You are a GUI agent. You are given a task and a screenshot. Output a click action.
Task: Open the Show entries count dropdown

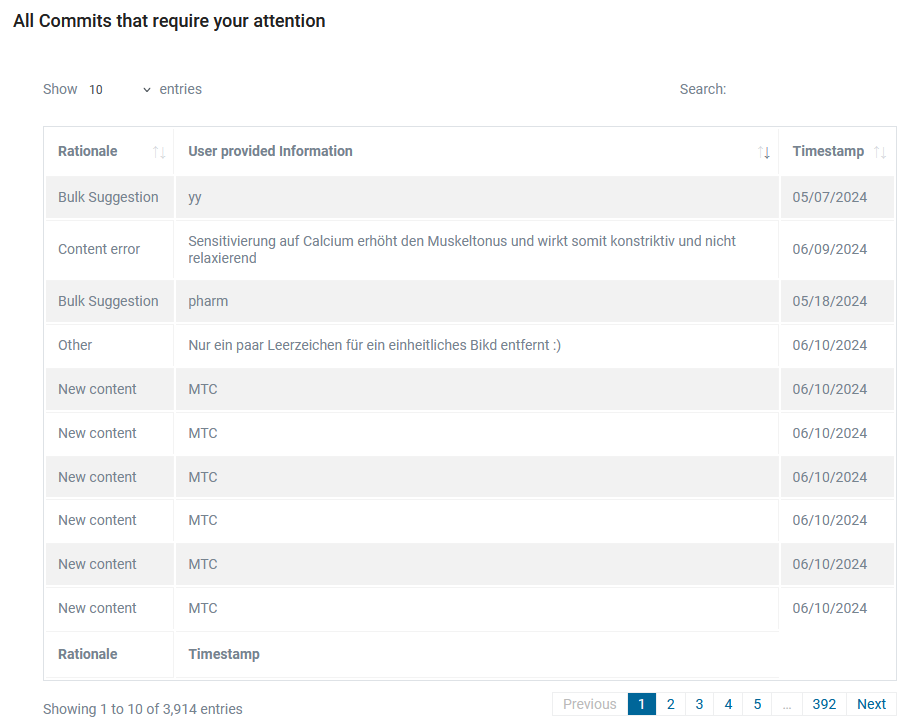[x=119, y=90]
